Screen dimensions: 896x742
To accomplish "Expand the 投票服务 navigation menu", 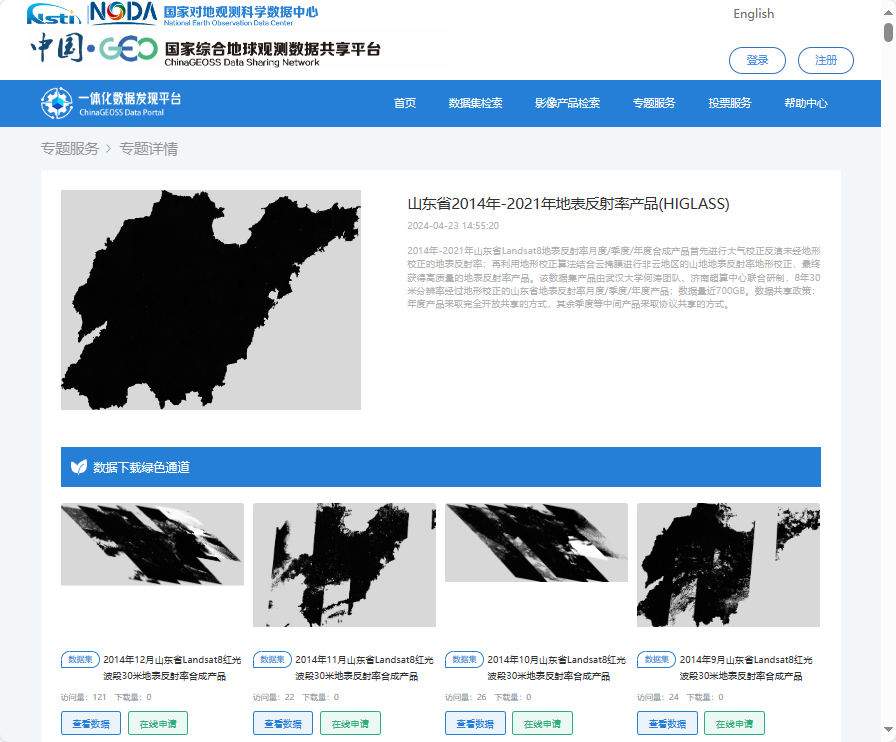I will [x=729, y=103].
